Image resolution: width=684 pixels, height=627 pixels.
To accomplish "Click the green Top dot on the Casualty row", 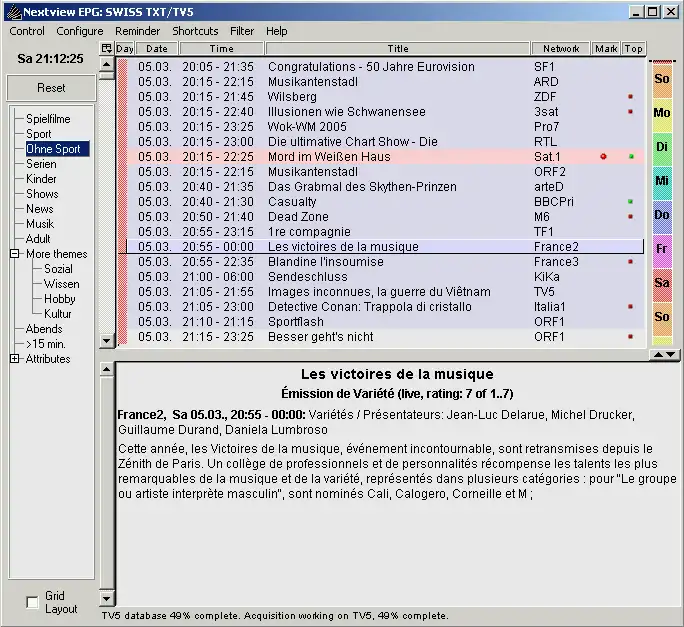I will tap(630, 202).
